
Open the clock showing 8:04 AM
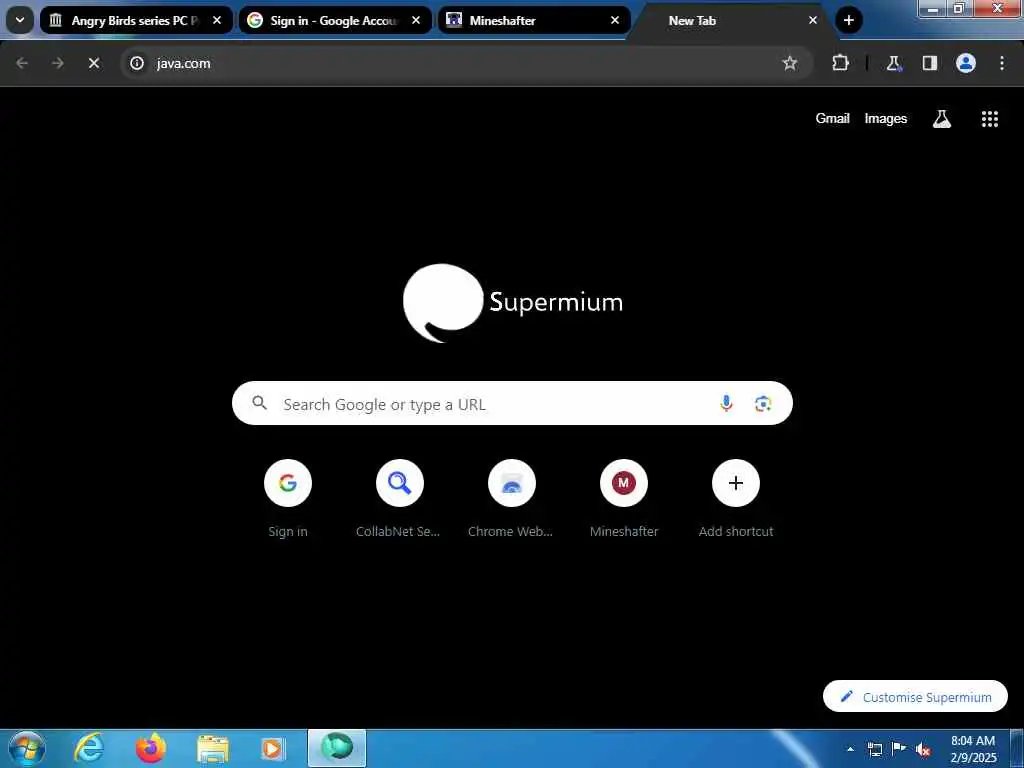coord(973,749)
